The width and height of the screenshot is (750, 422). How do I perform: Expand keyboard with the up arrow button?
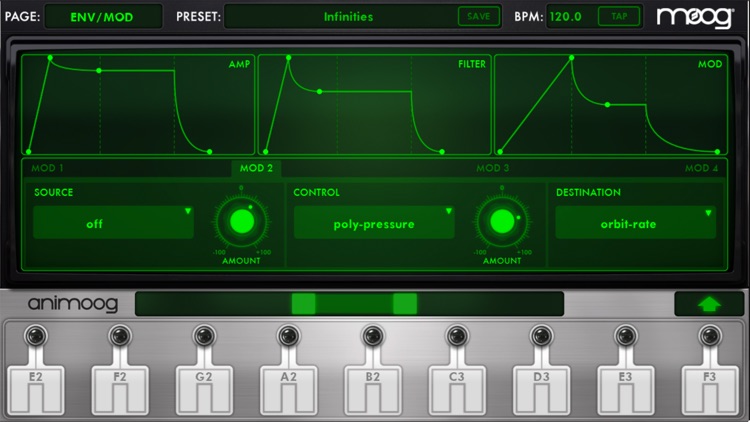(709, 304)
